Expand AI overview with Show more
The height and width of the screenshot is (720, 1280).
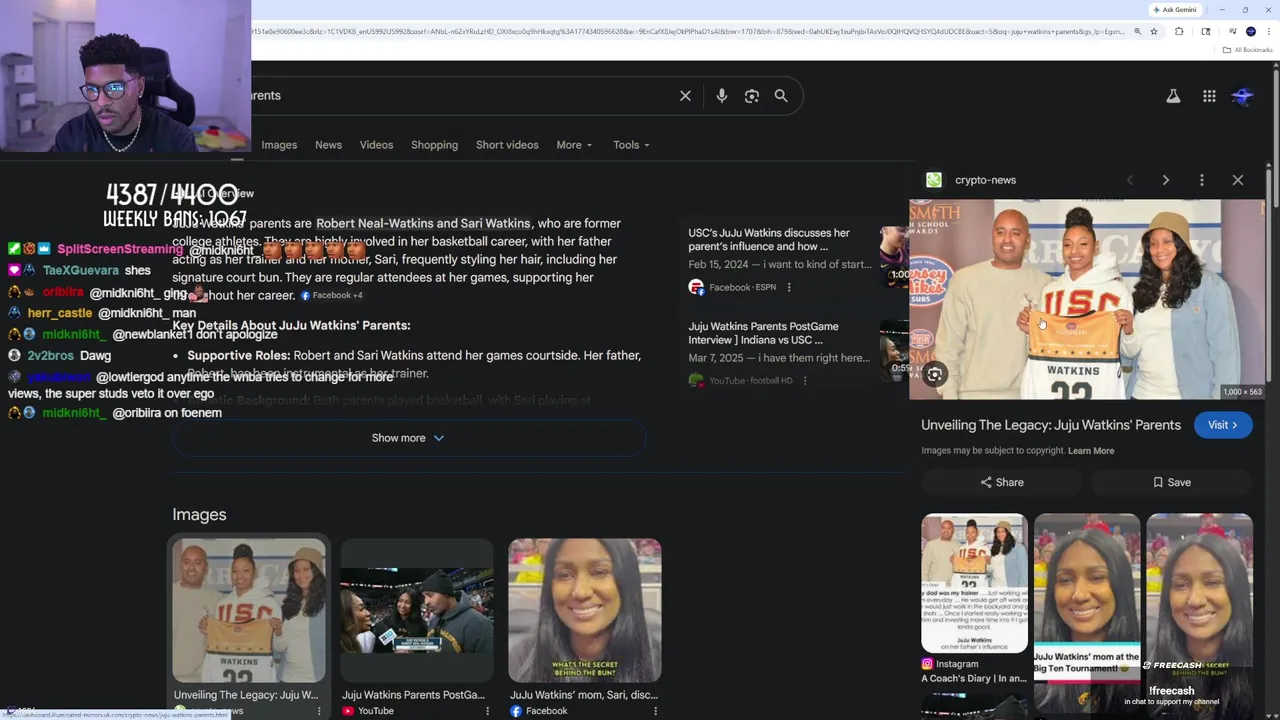tap(408, 438)
